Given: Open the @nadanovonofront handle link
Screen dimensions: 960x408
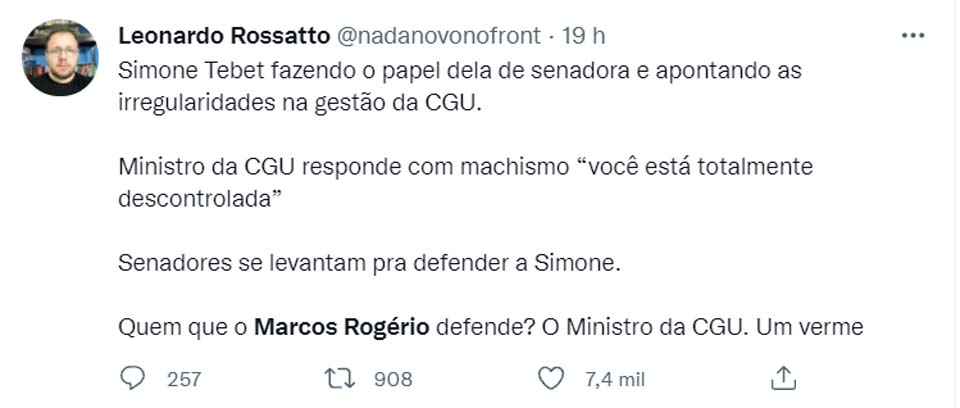Looking at the screenshot, I should point(439,36).
